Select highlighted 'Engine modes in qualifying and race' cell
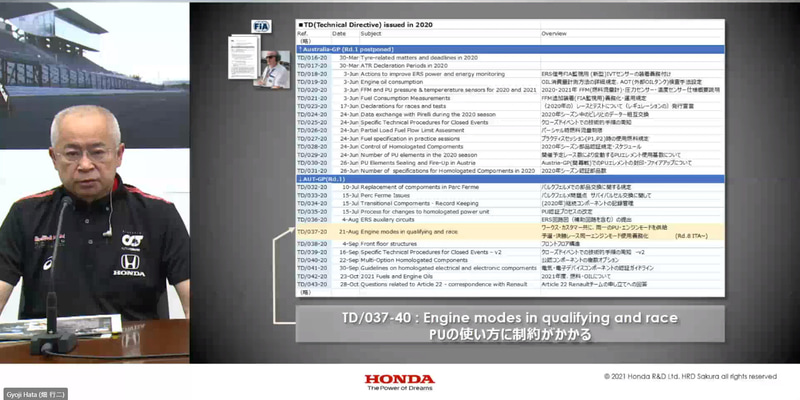800x400 pixels. (409, 232)
